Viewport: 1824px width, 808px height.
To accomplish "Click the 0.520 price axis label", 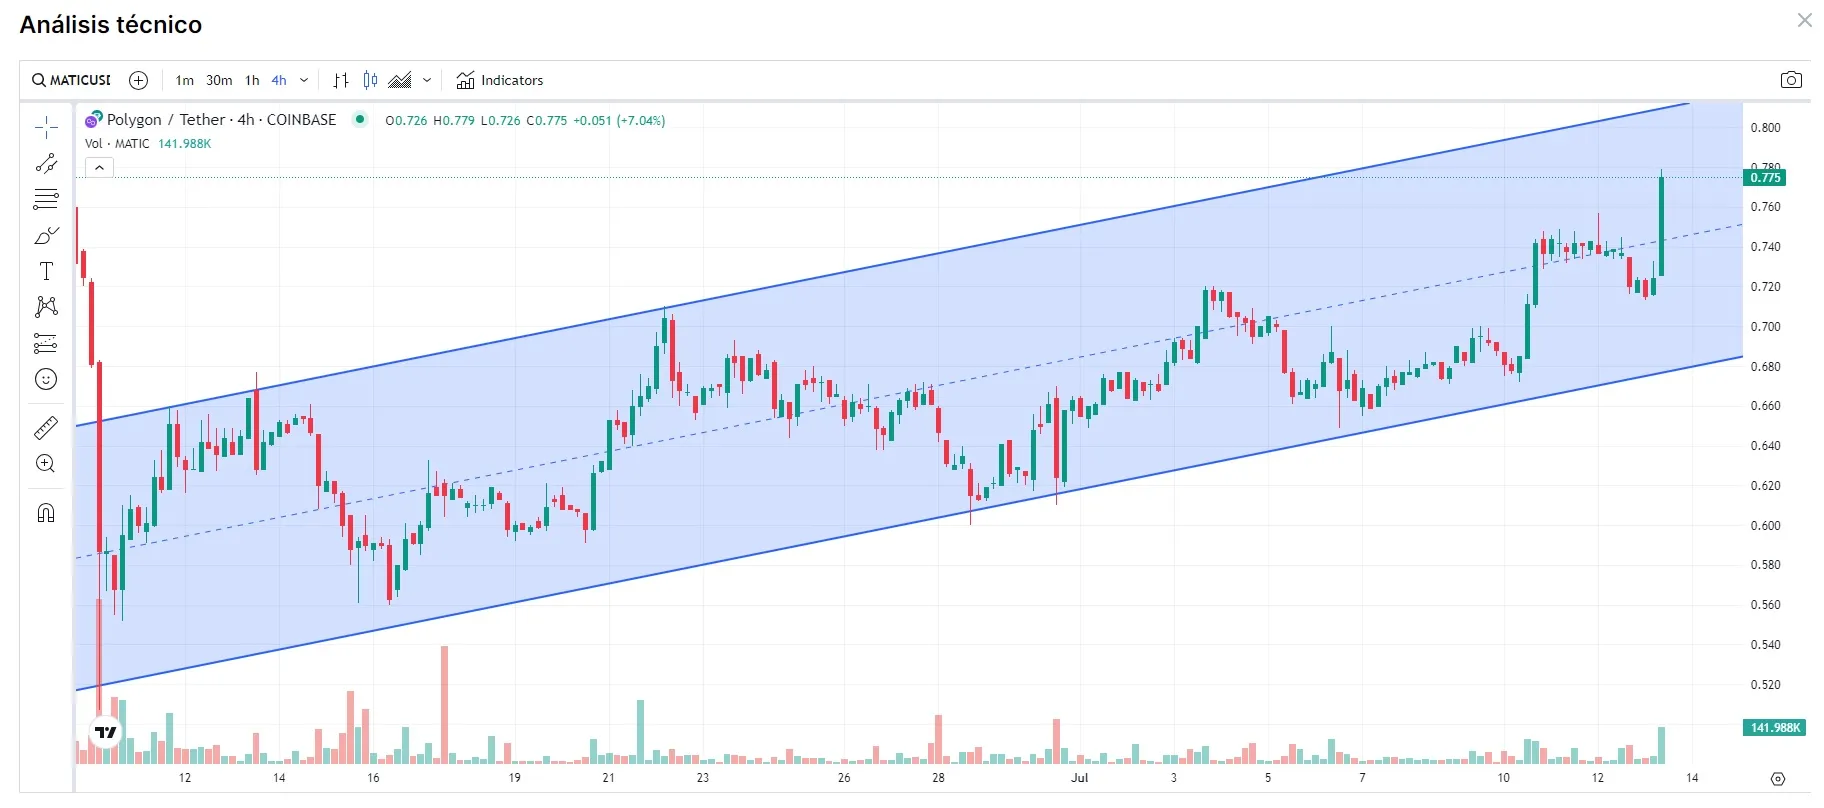I will coord(1765,685).
